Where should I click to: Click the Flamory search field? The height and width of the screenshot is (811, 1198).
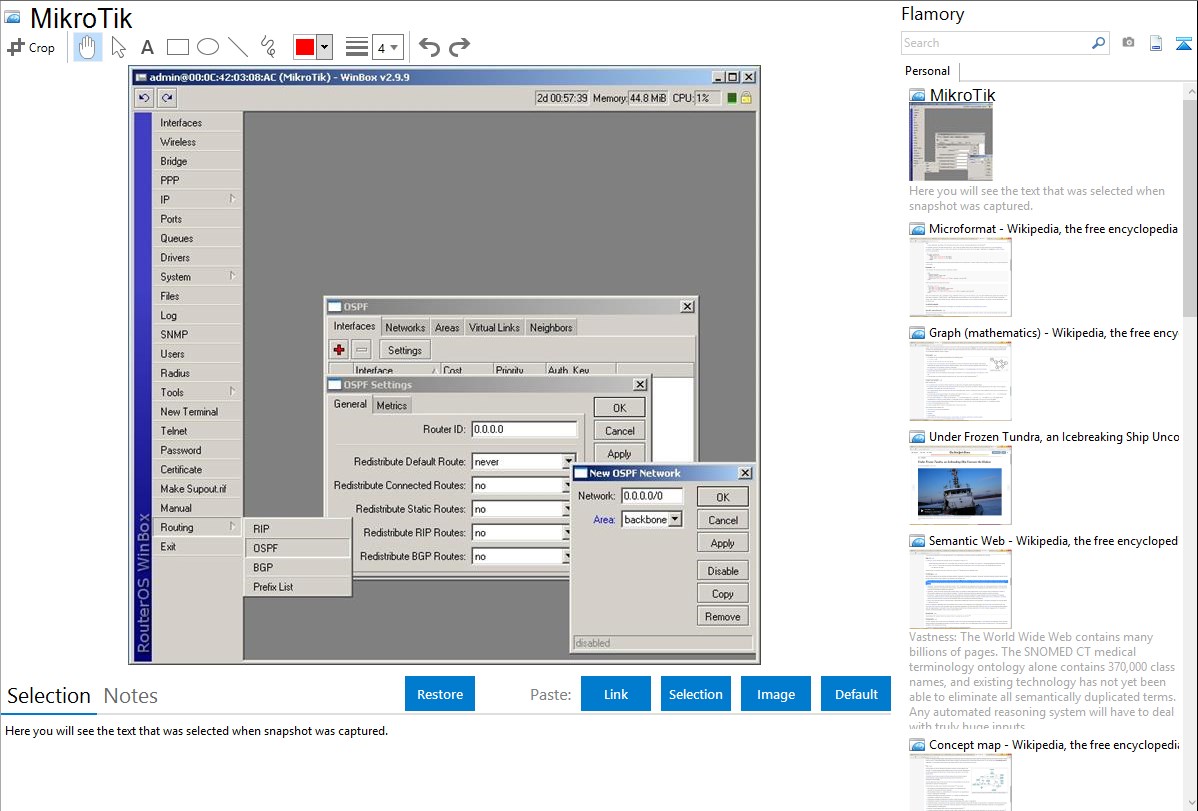pyautogui.click(x=995, y=43)
